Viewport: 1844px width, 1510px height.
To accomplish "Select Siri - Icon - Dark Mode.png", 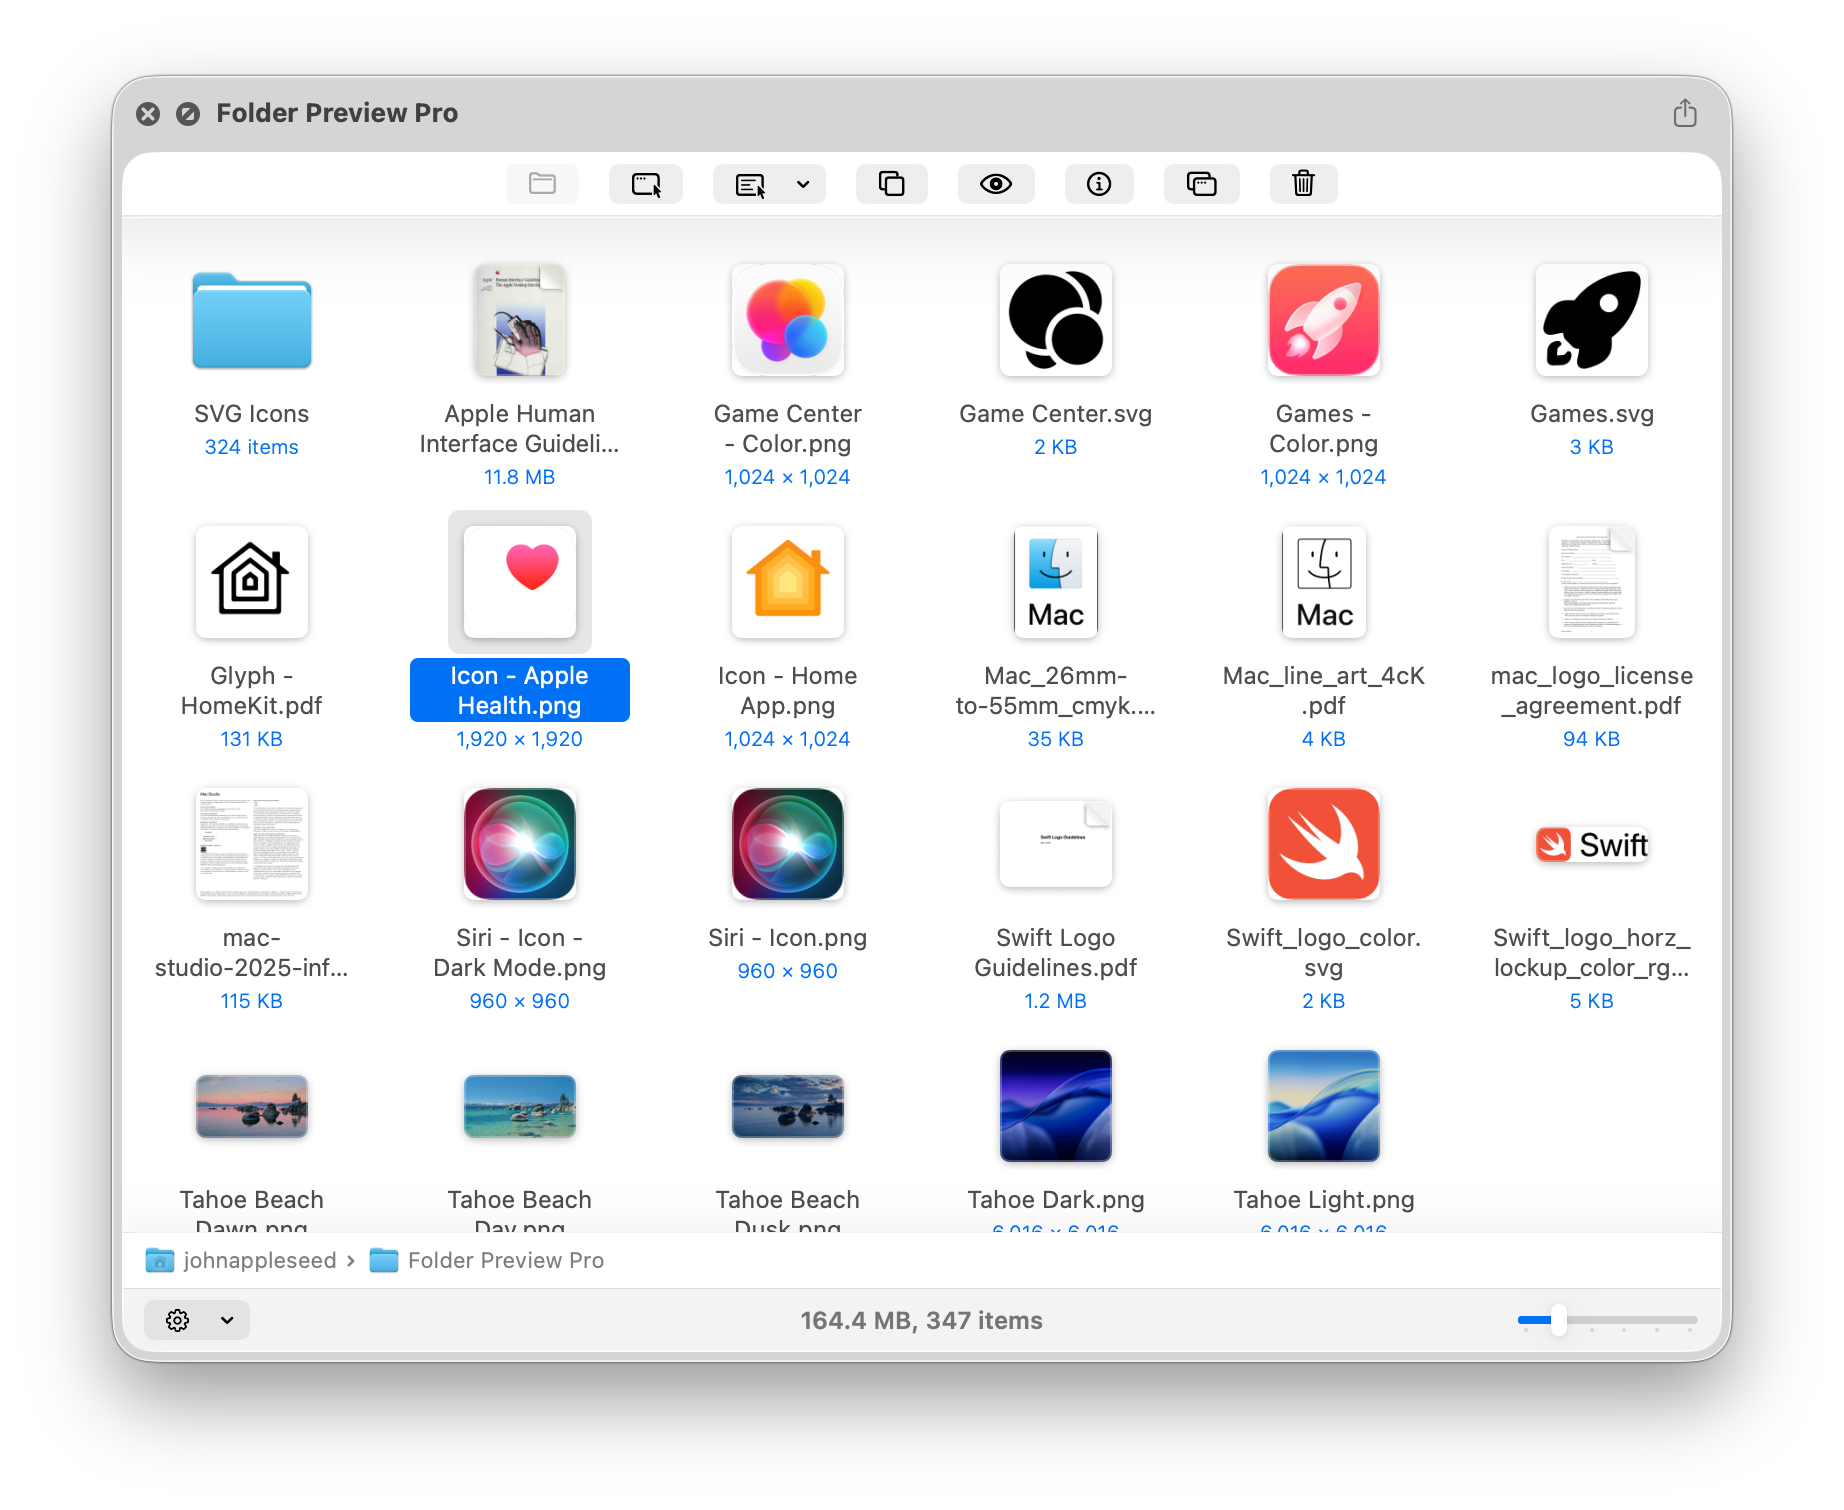I will [x=520, y=844].
